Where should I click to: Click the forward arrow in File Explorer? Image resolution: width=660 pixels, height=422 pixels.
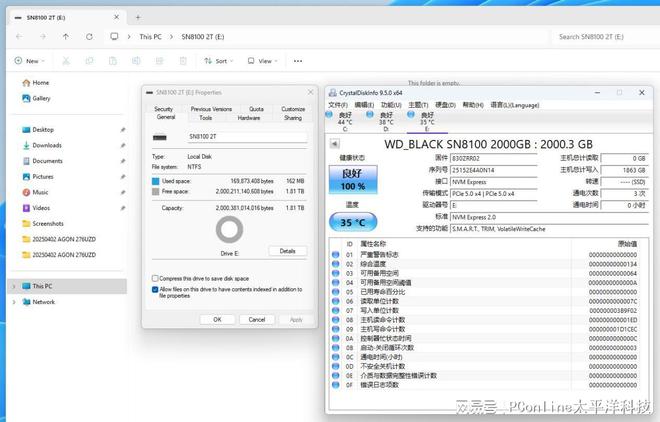pyautogui.click(x=43, y=37)
